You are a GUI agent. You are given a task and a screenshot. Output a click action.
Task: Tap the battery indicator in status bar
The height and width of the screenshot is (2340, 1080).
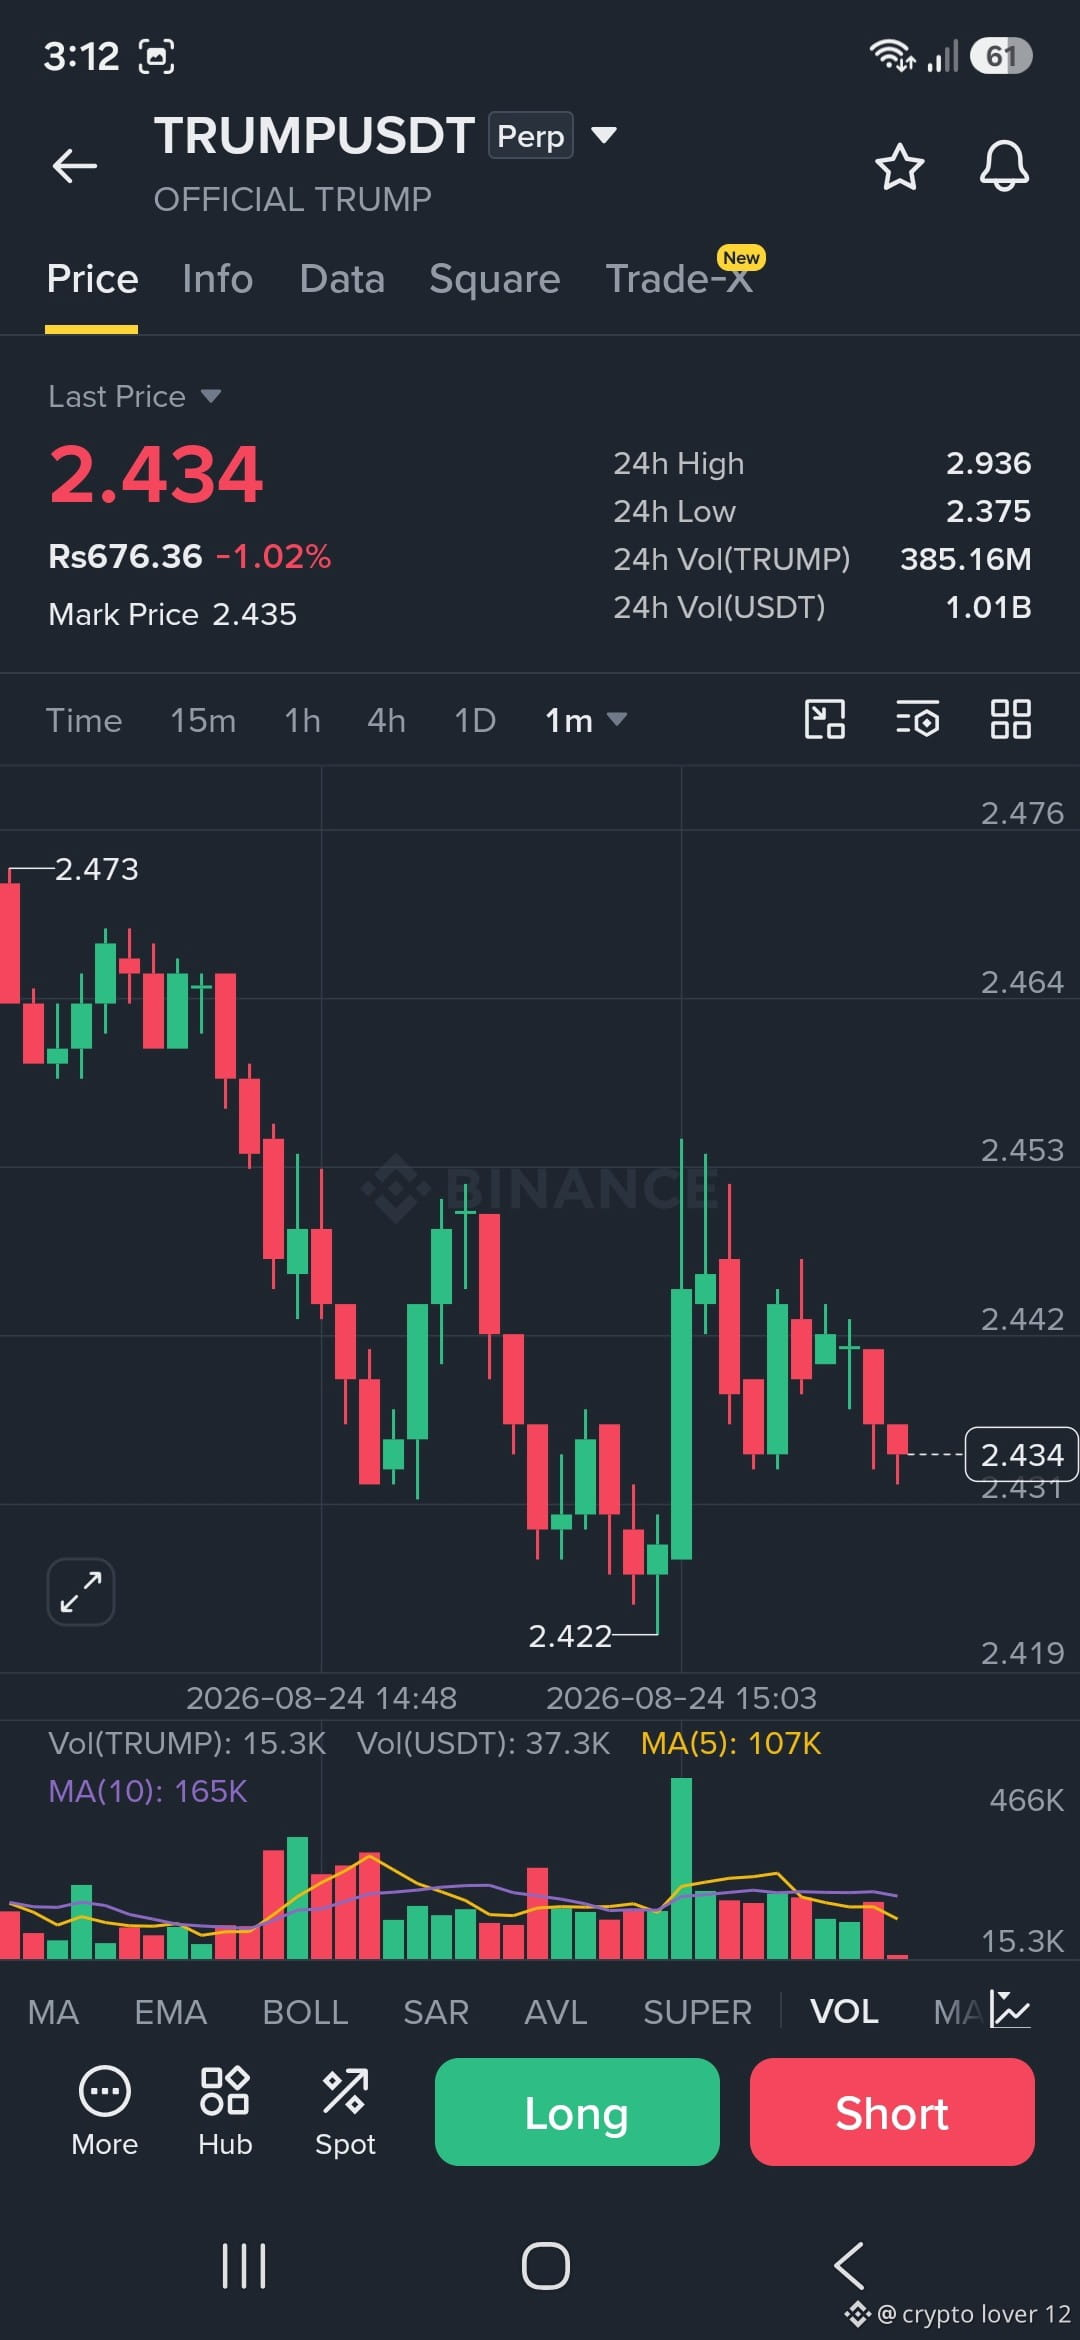1001,56
